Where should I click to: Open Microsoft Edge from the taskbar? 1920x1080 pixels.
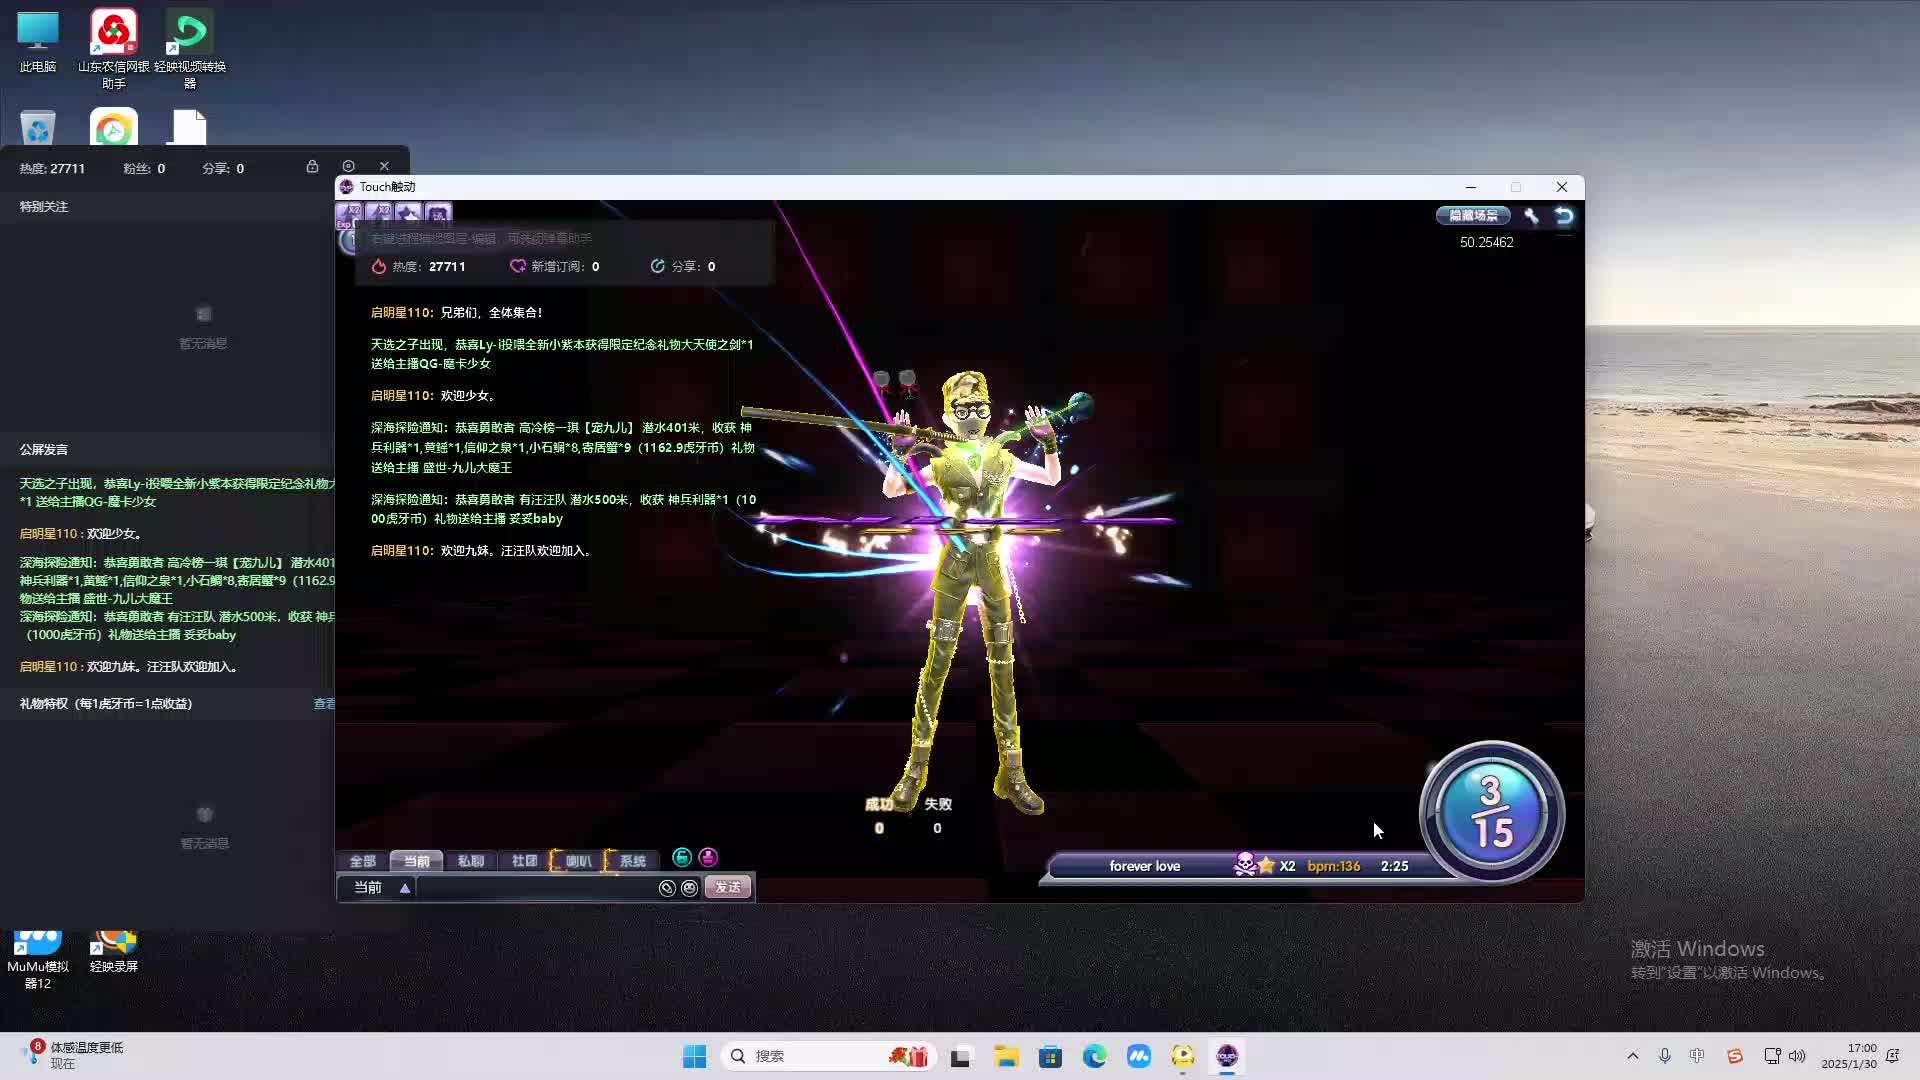pos(1095,1056)
